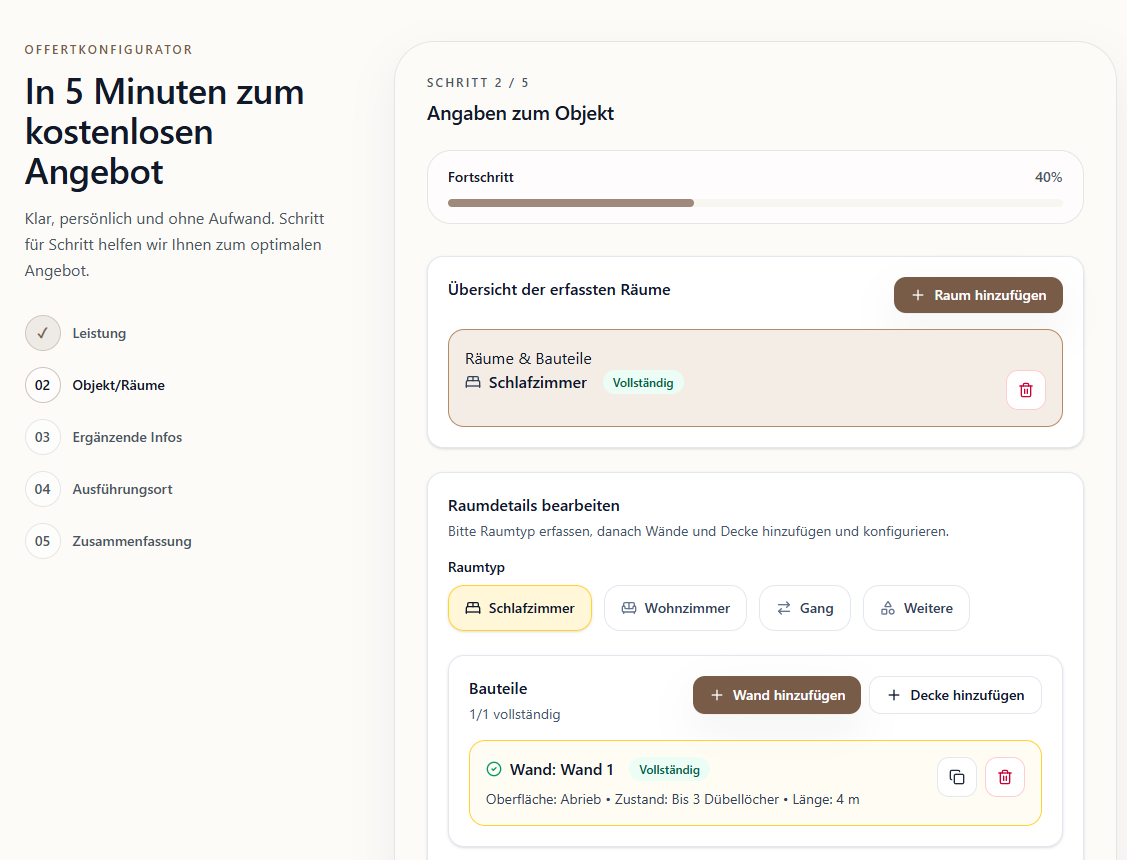Viewport: 1127px width, 860px height.
Task: Click the bed icon in the Schlafzimmer overview card
Action: pos(473,382)
